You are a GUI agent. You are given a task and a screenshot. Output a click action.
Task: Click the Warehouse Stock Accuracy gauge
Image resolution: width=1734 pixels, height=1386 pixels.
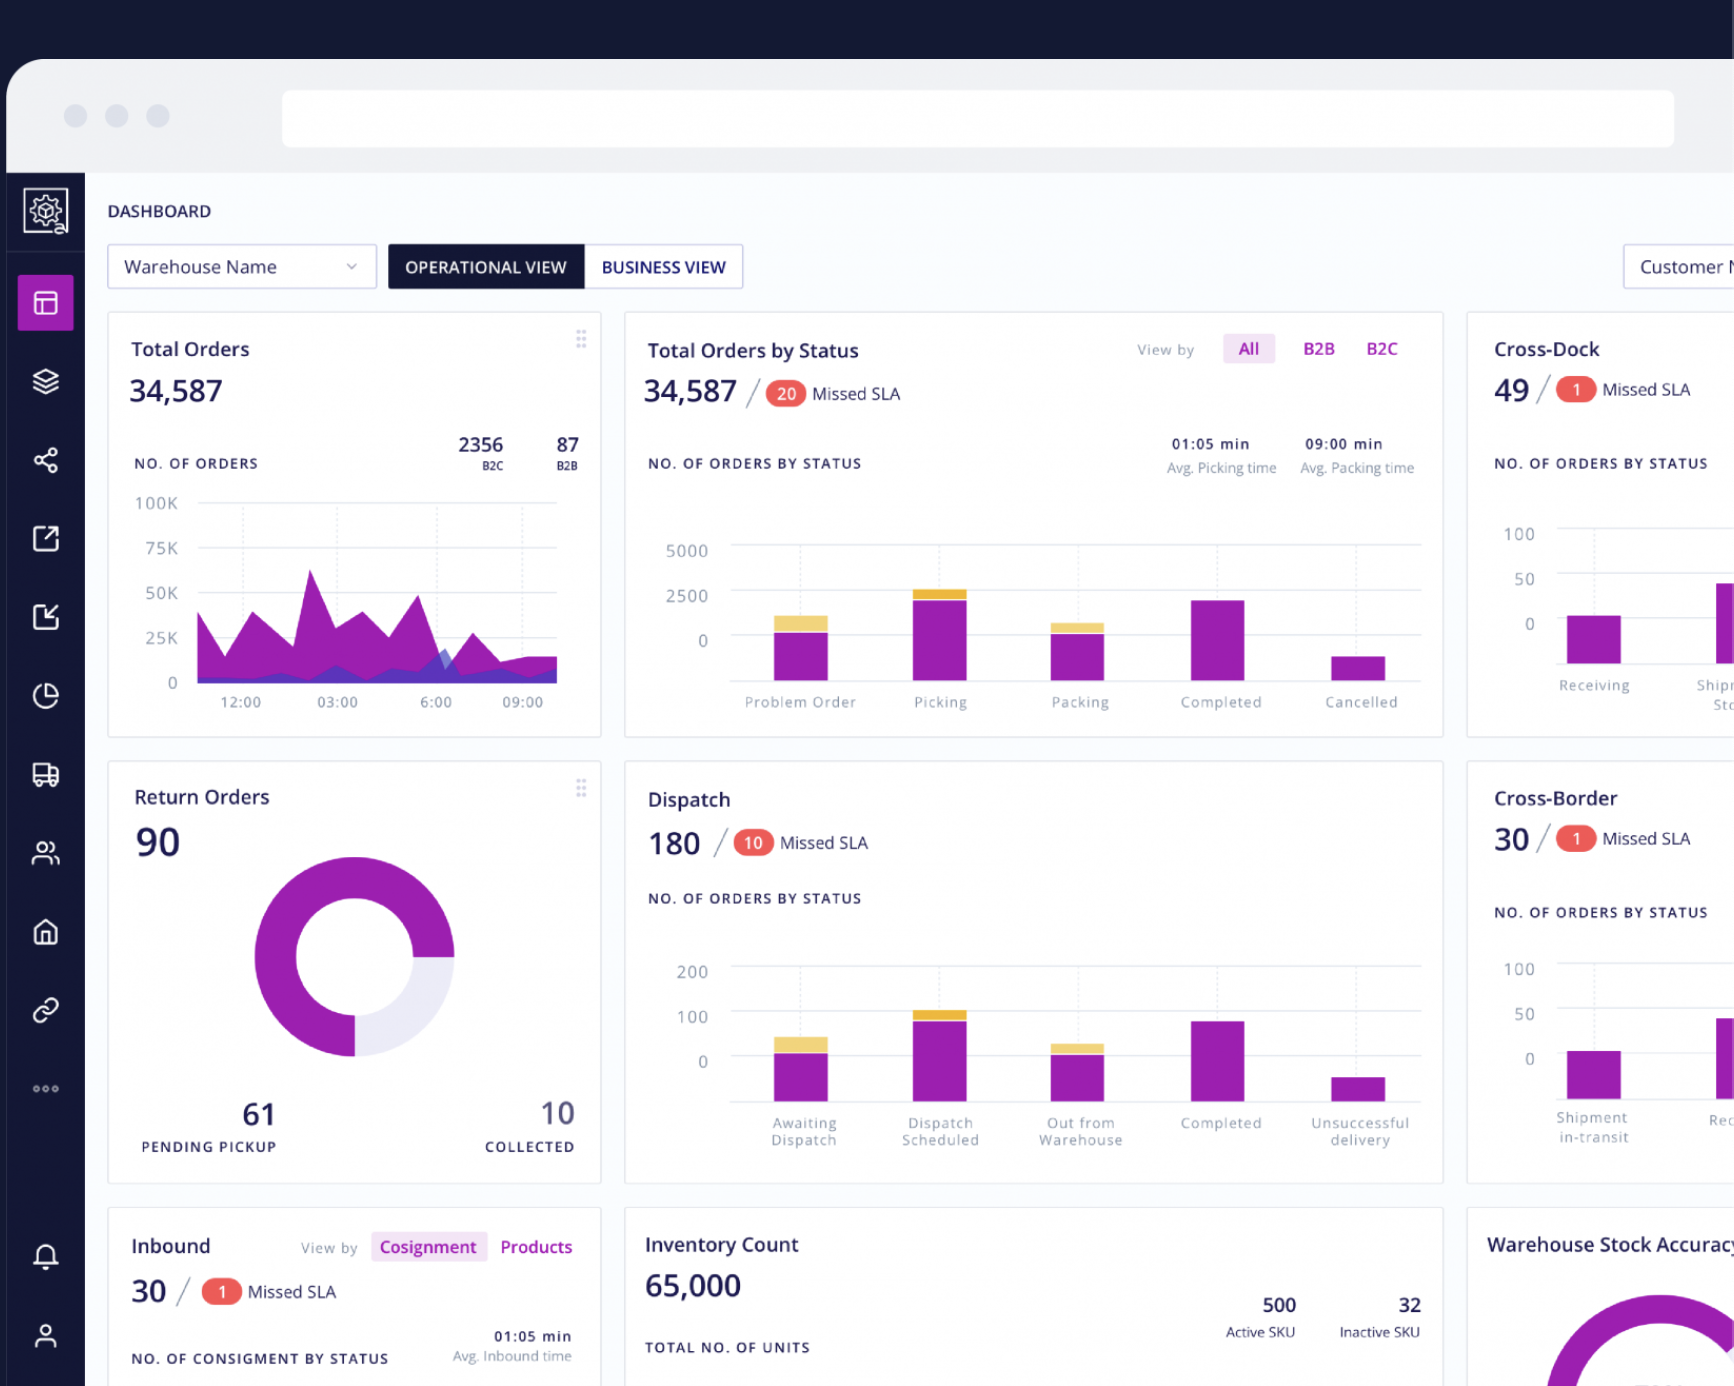point(1640,1340)
